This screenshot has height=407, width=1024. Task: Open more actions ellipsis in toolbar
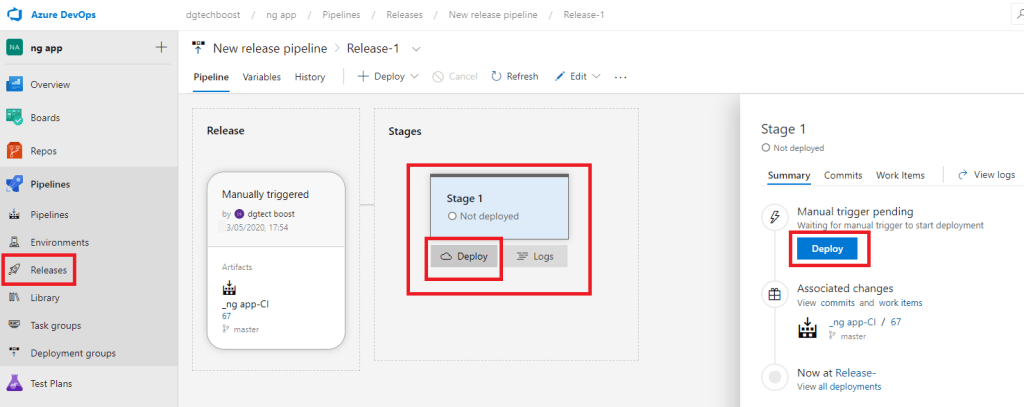pyautogui.click(x=620, y=77)
